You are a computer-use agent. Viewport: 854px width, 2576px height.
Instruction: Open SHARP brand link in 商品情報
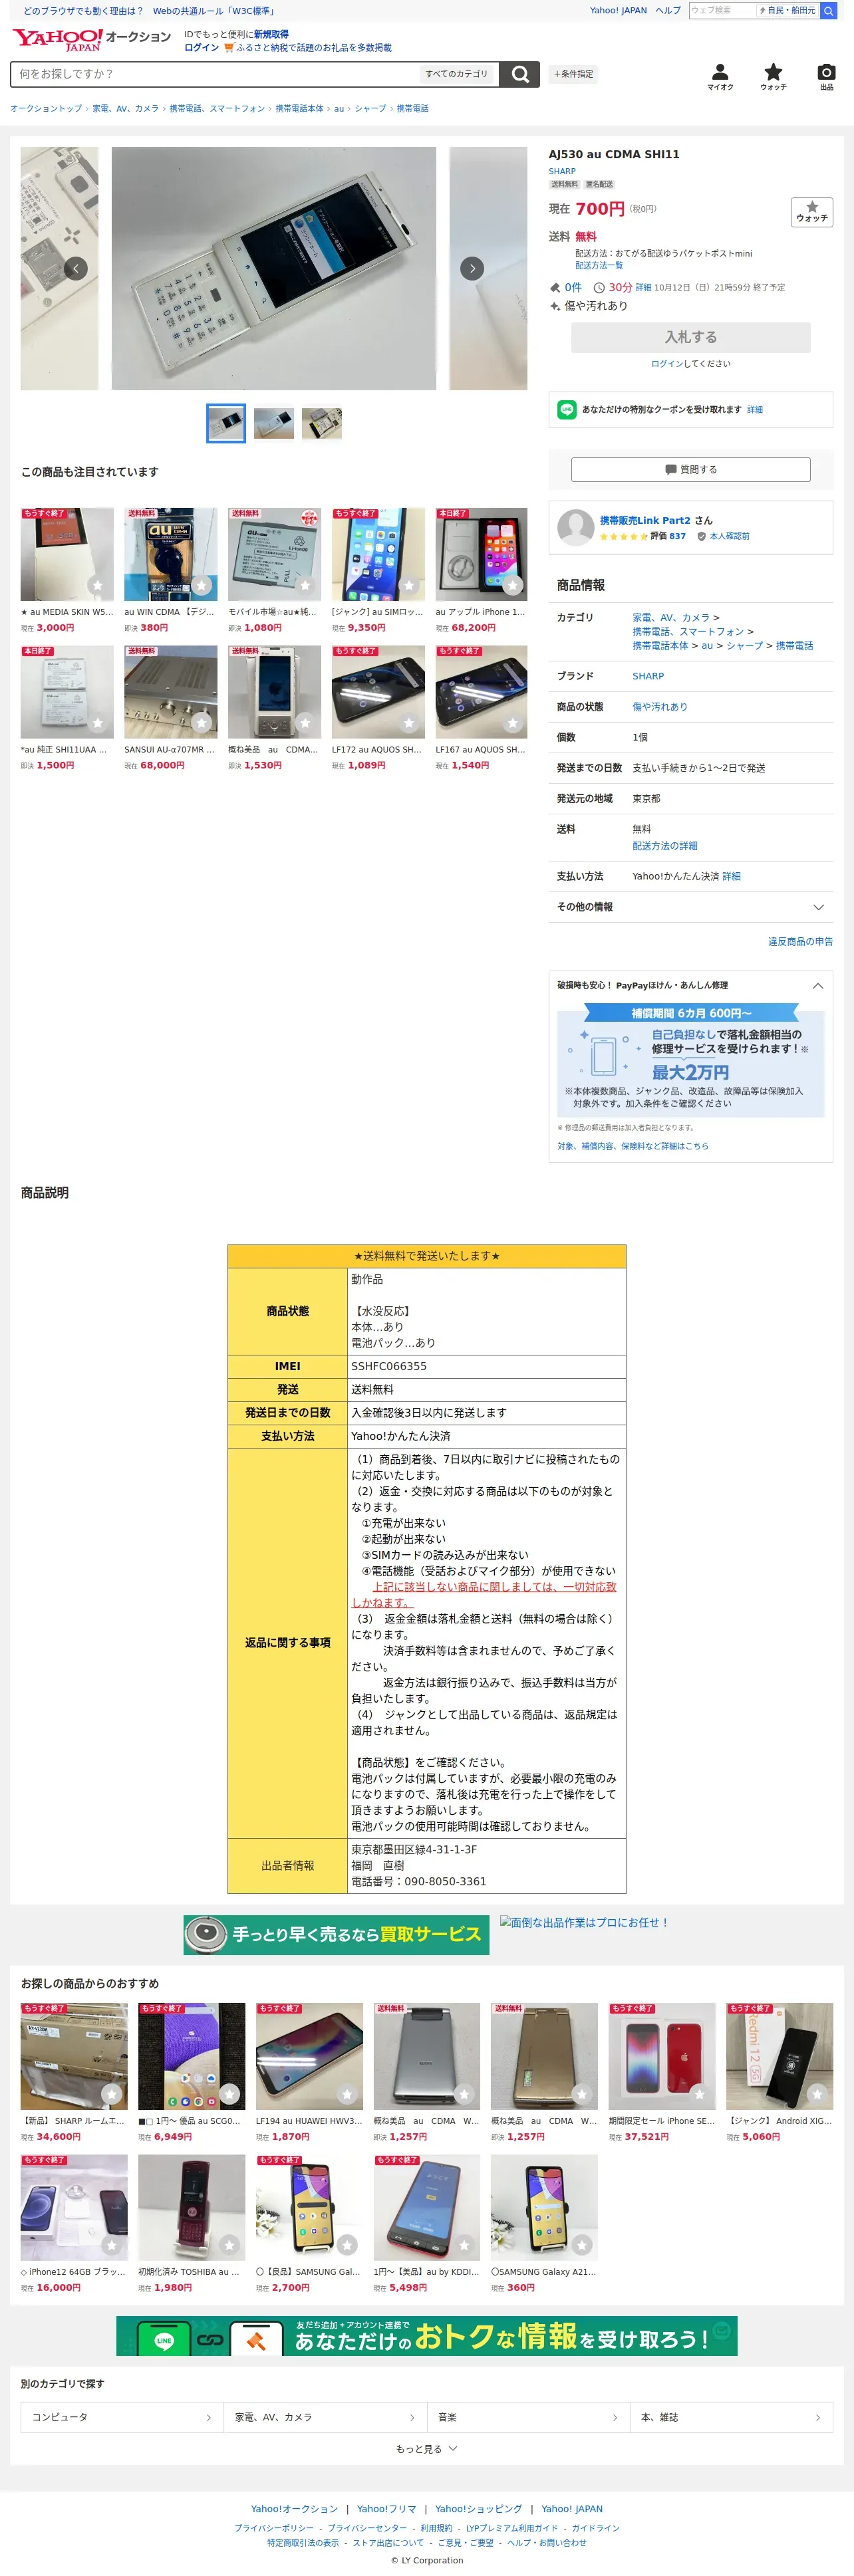pyautogui.click(x=648, y=676)
